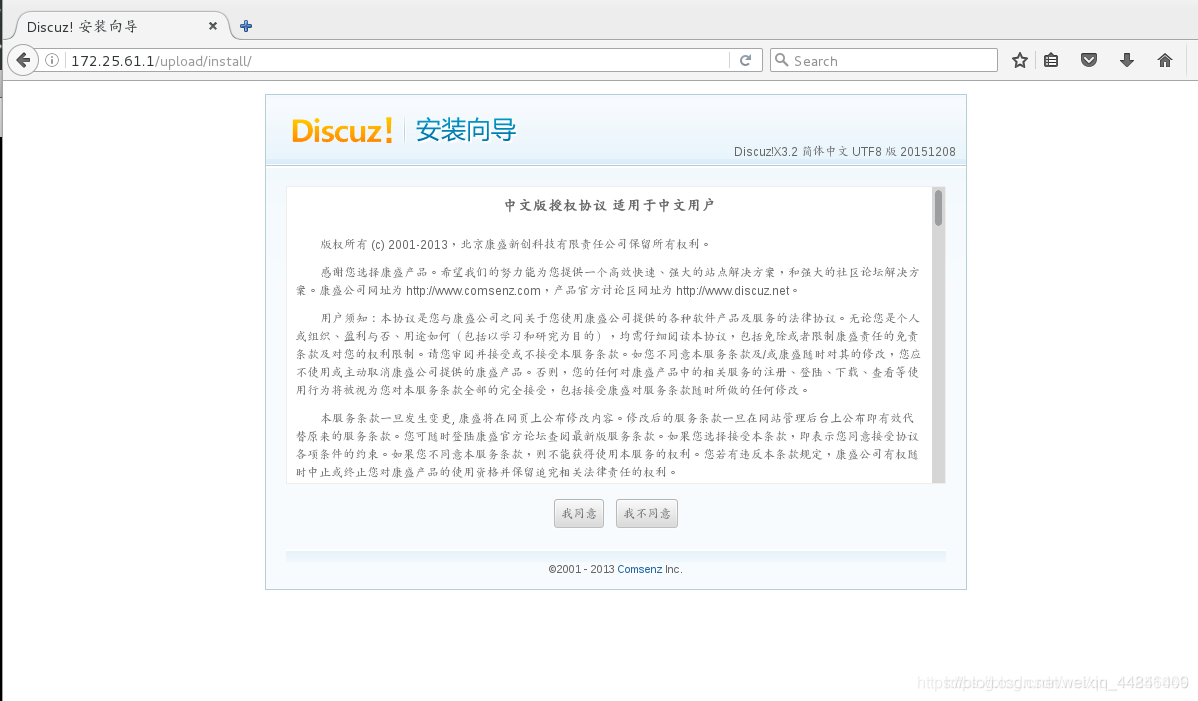Bookmark this page with the star icon

tap(1019, 60)
